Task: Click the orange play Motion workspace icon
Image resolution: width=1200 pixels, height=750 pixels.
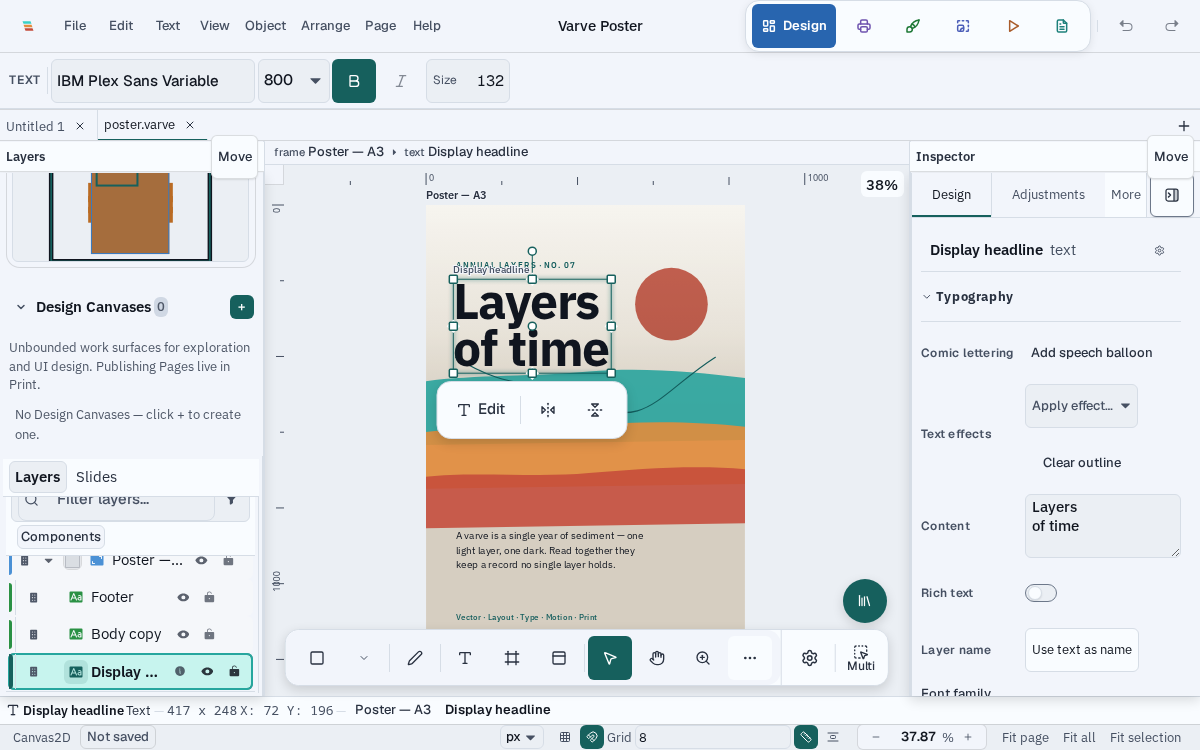Action: pos(1013,26)
